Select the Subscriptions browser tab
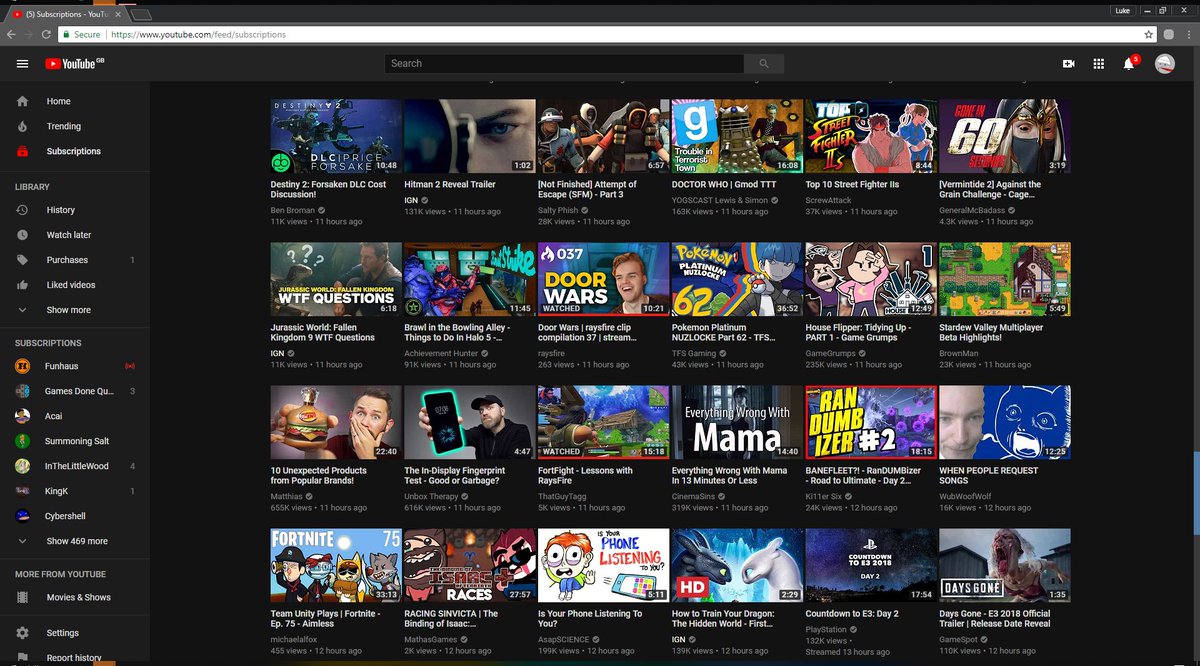 pos(68,13)
